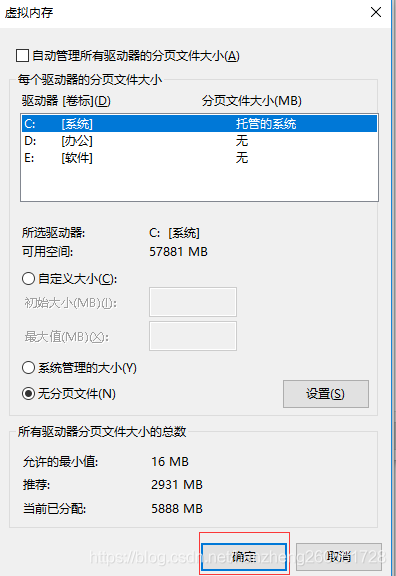The width and height of the screenshot is (396, 576).
Task: Click the 托管的系统 paging size value
Action: coord(266,124)
